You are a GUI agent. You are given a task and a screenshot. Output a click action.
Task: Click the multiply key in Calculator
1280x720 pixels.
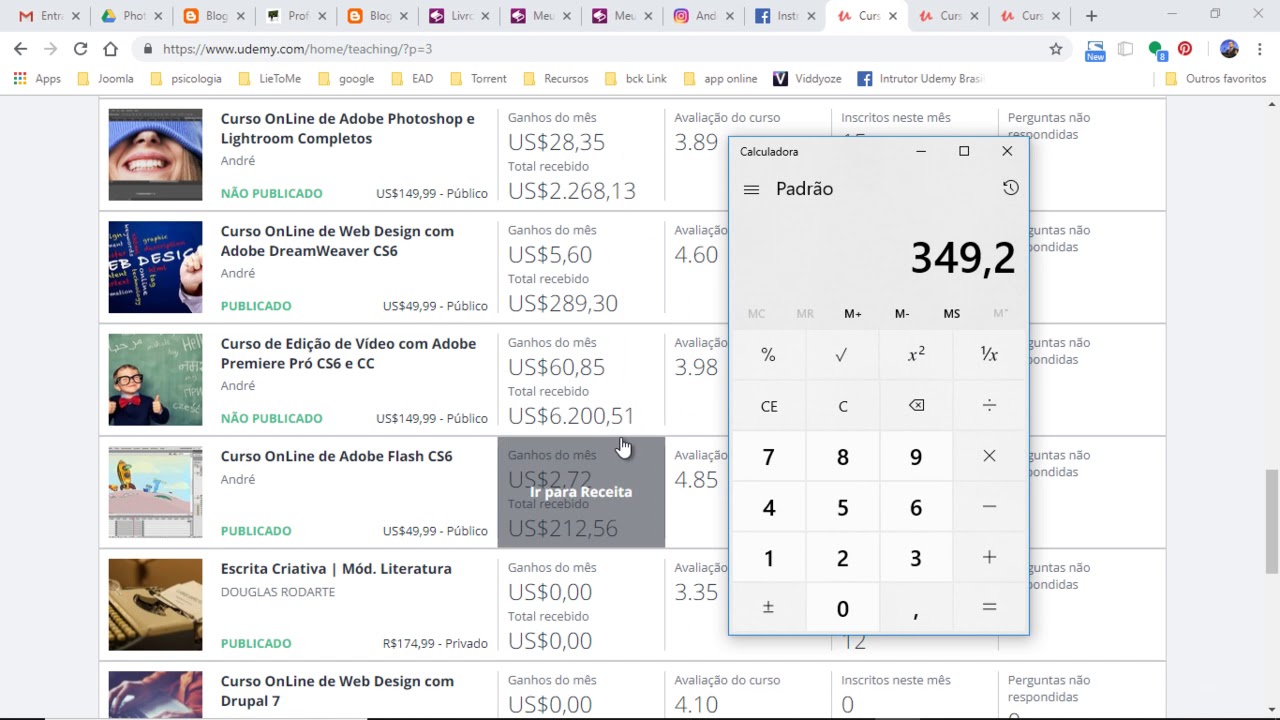[x=989, y=456]
